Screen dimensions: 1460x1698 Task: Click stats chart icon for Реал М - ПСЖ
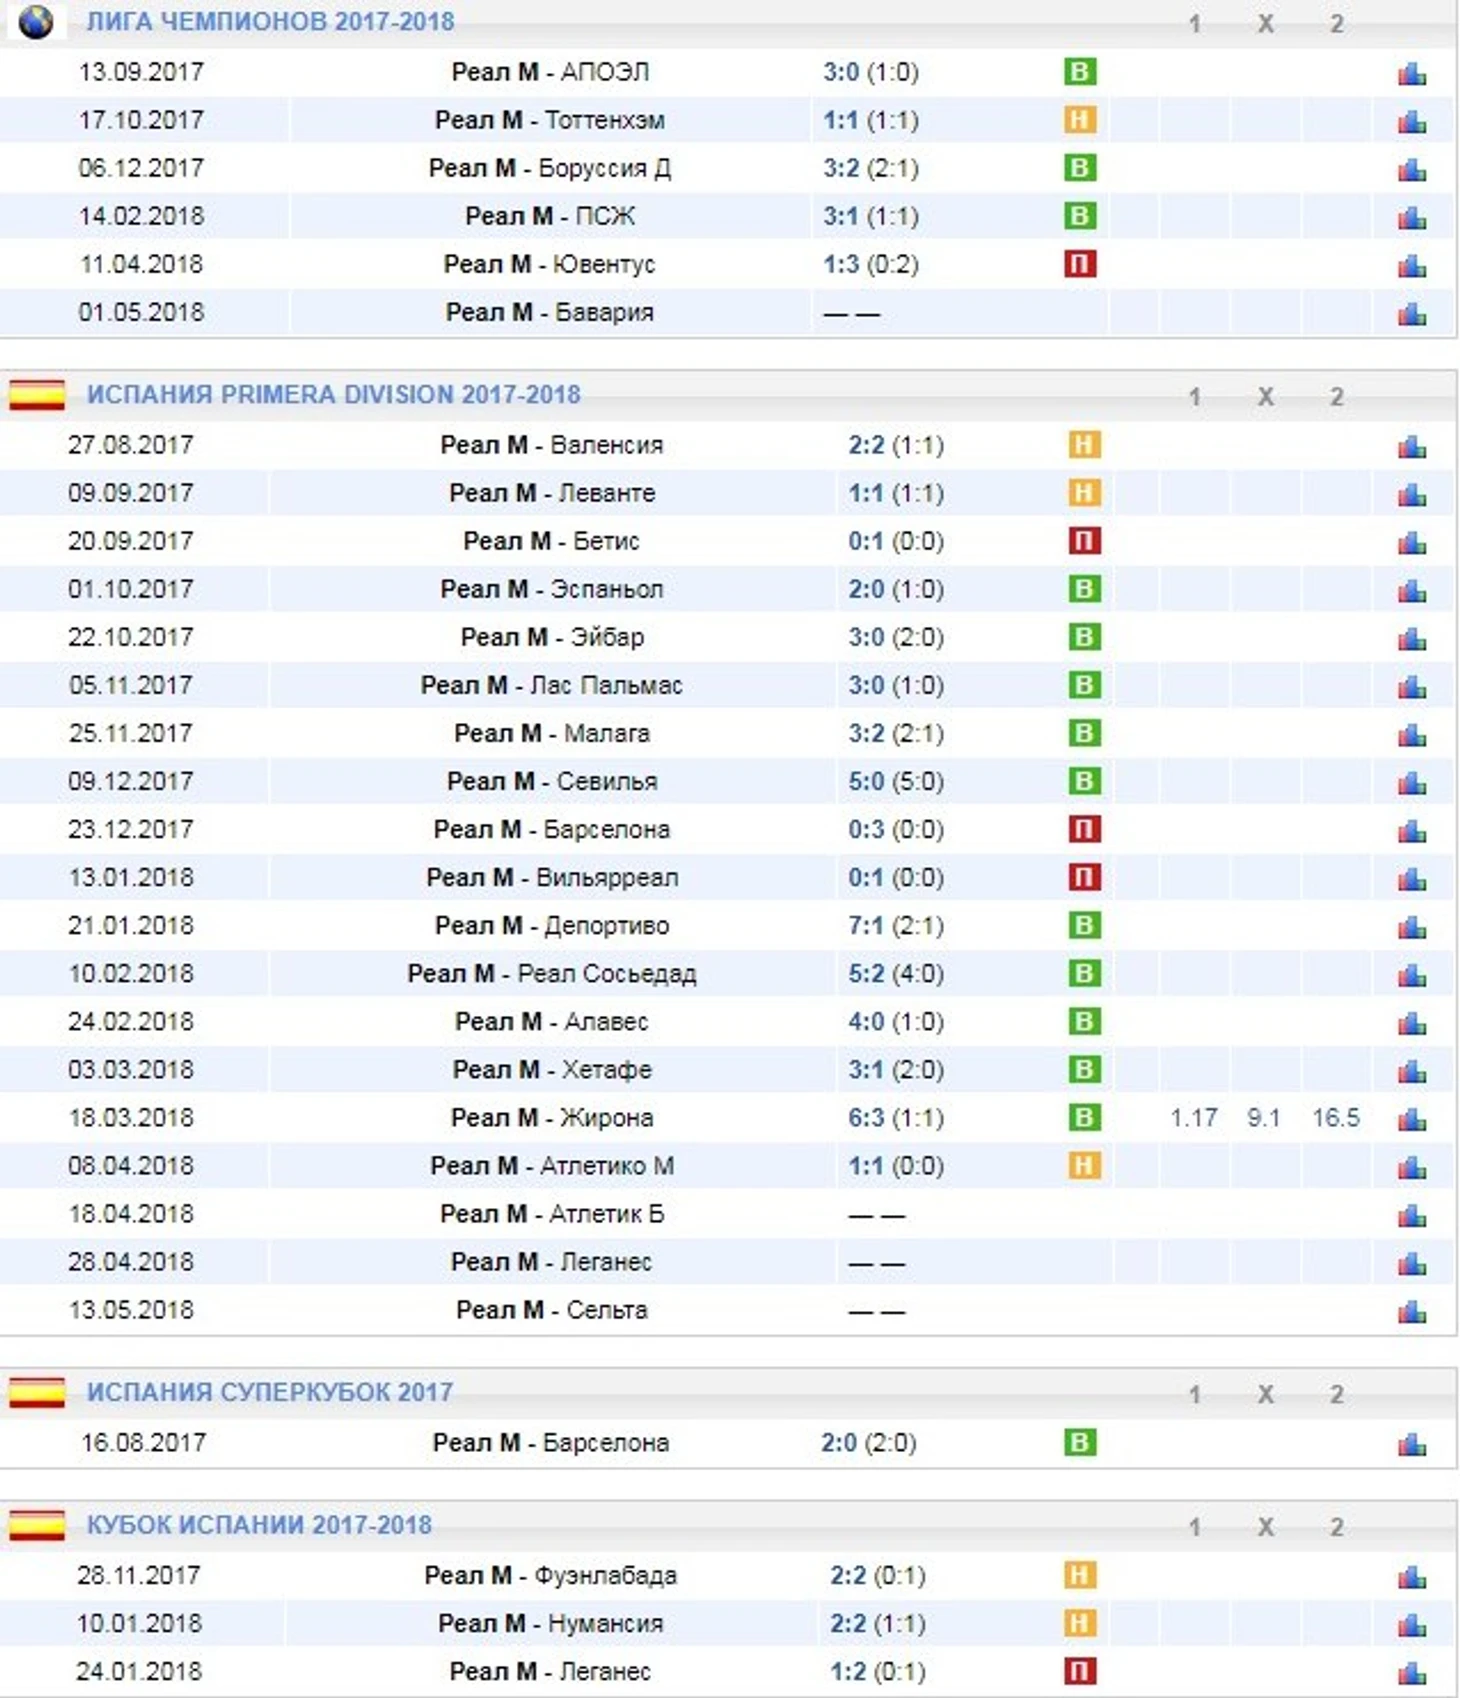(x=1412, y=217)
